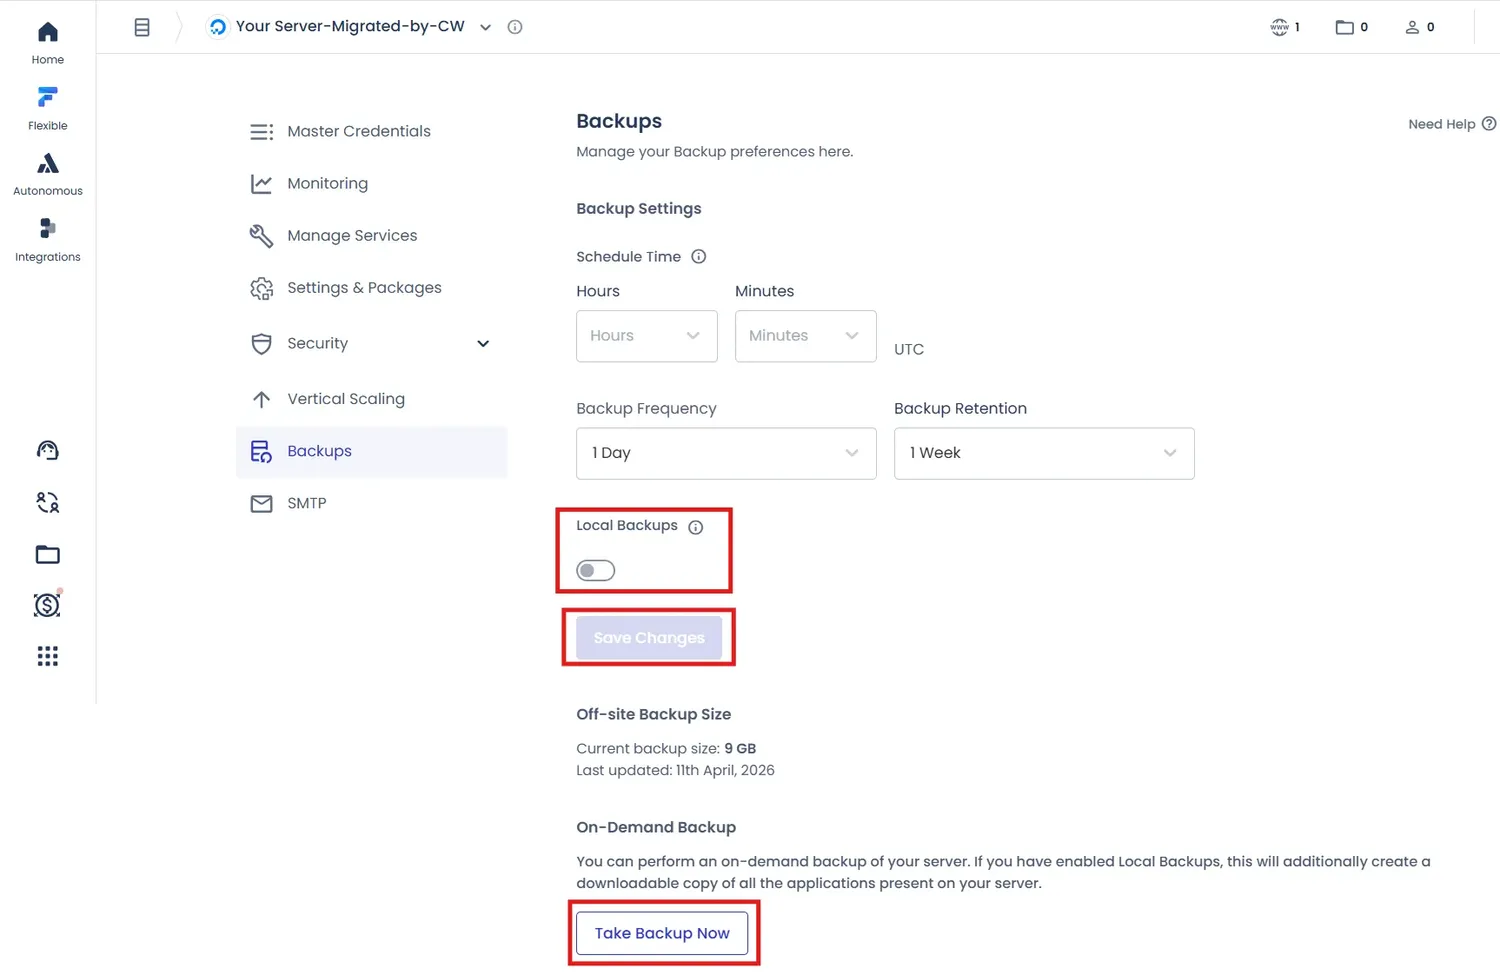Image resolution: width=1500 pixels, height=975 pixels.
Task: Click Take Backup Now button
Action: point(662,933)
